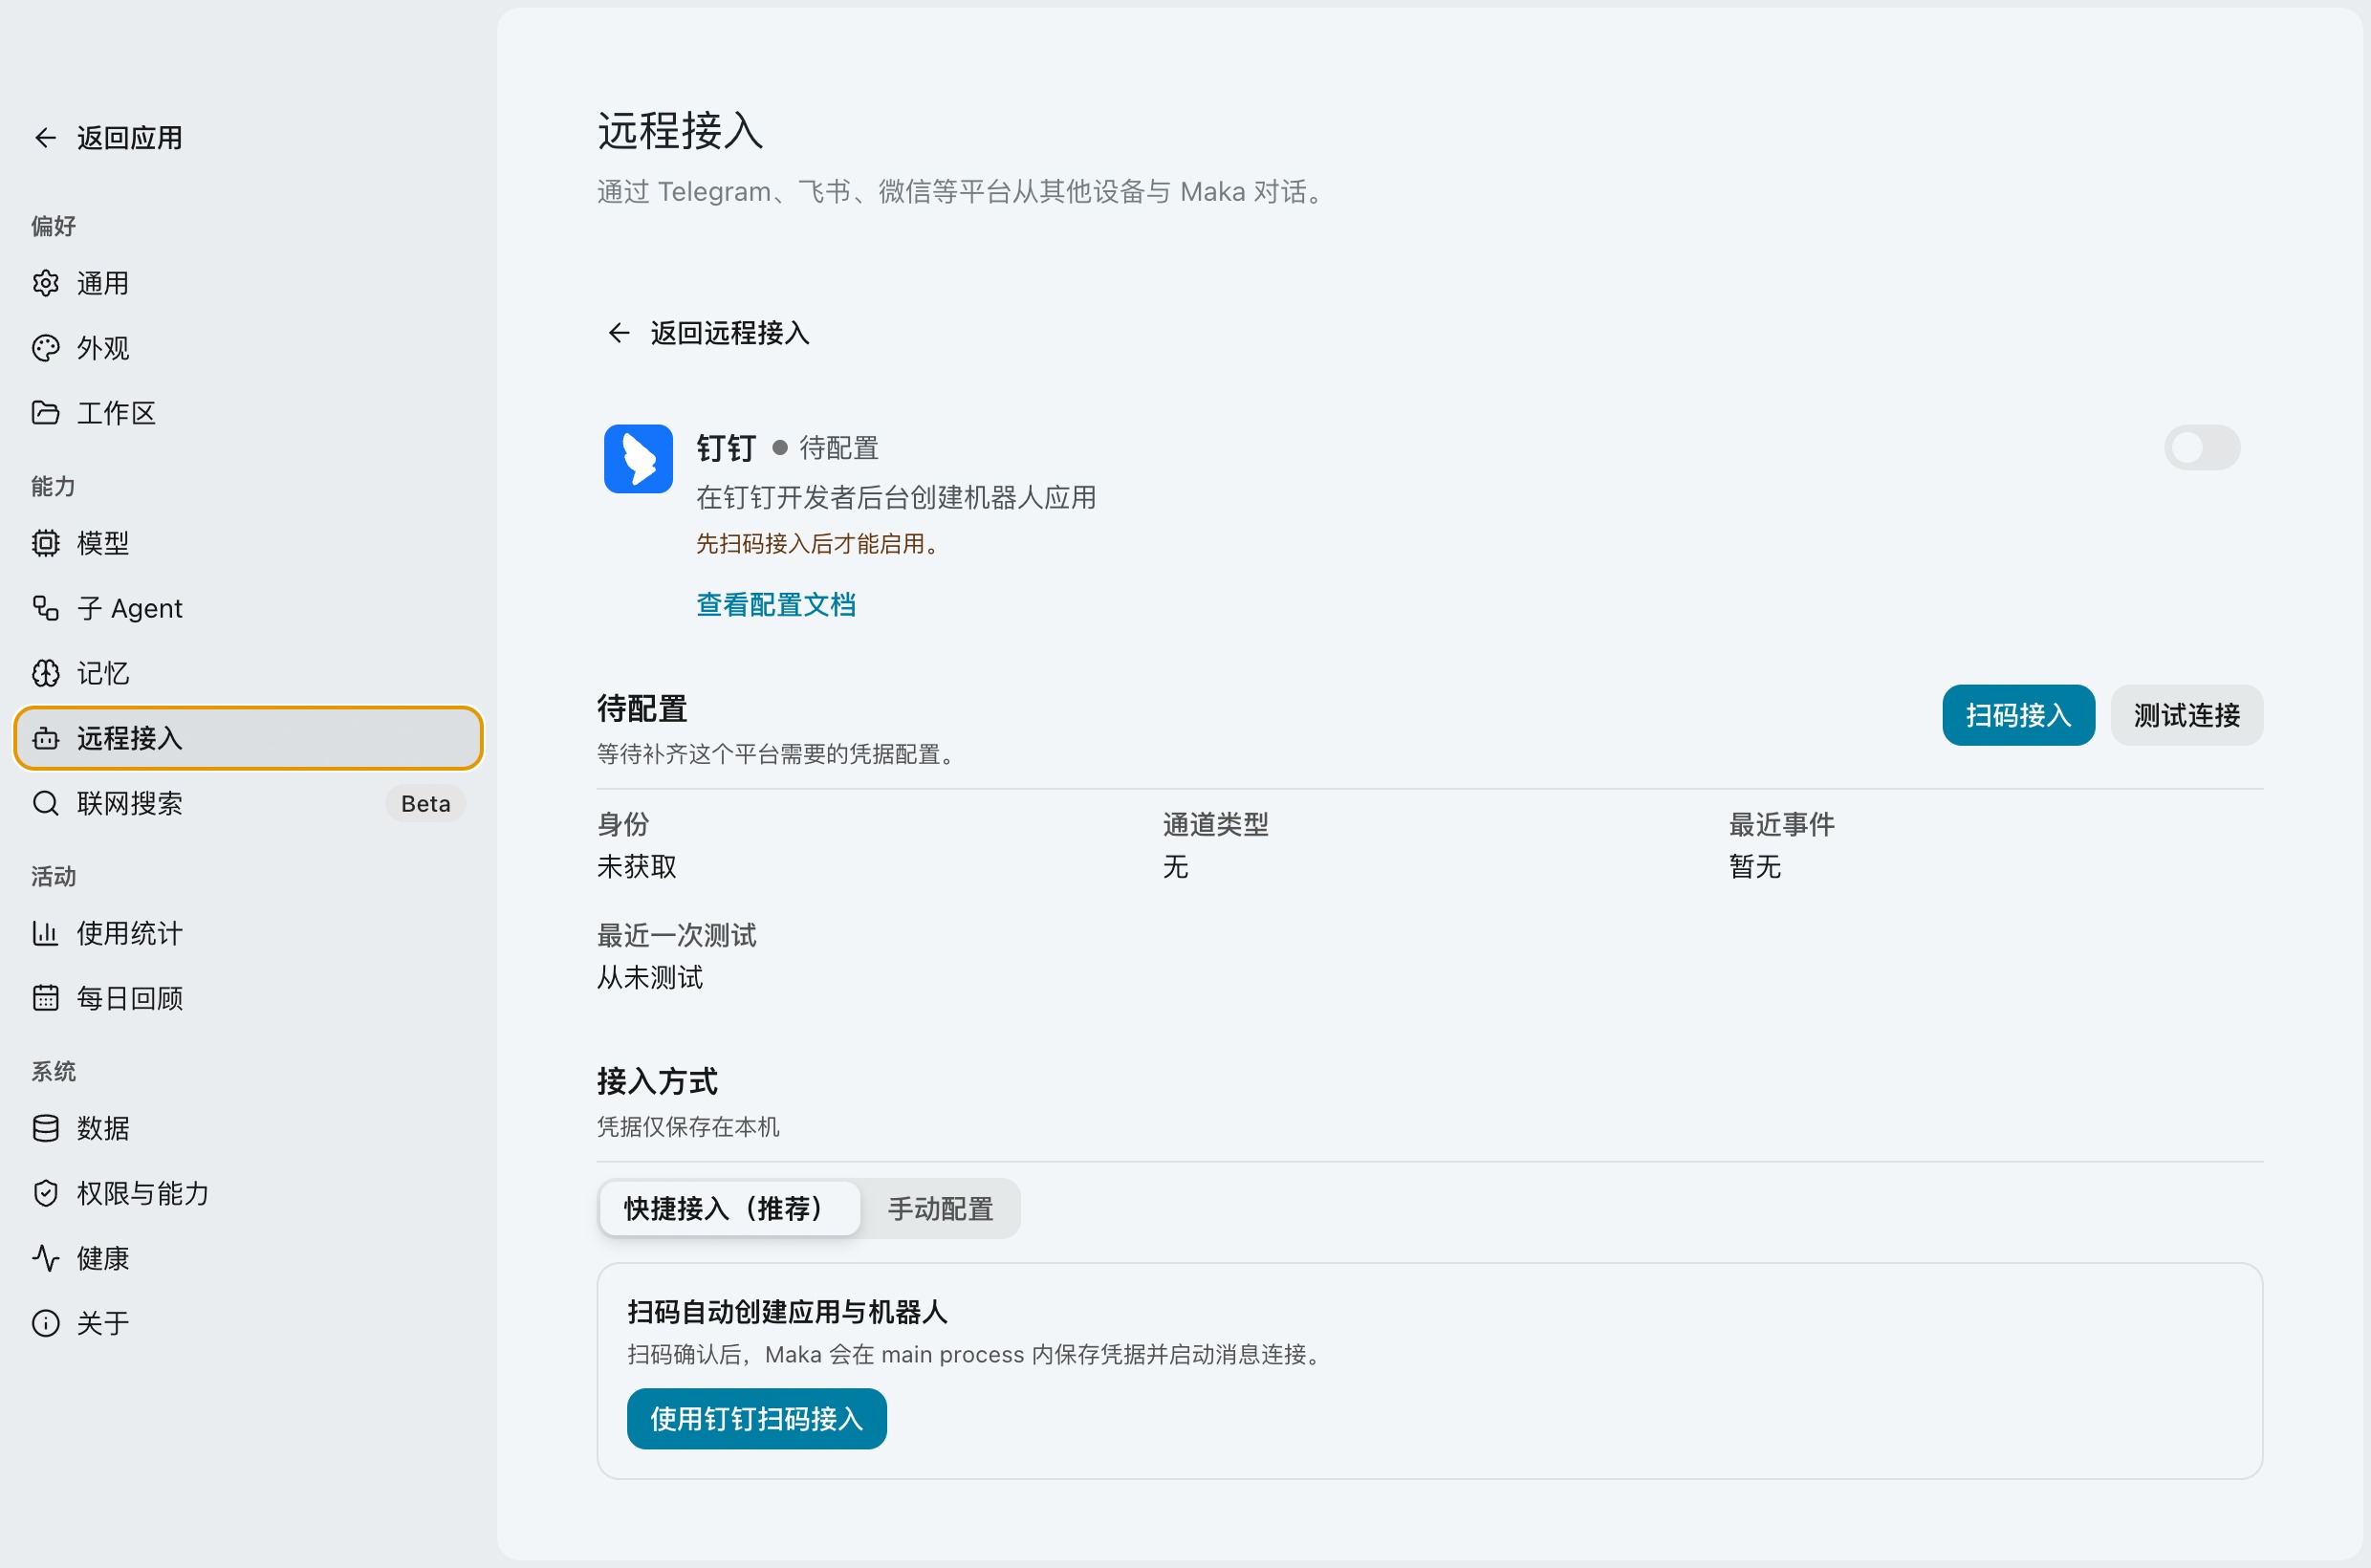
Task: Toggle the 钉钉 enable switch
Action: [x=2202, y=447]
